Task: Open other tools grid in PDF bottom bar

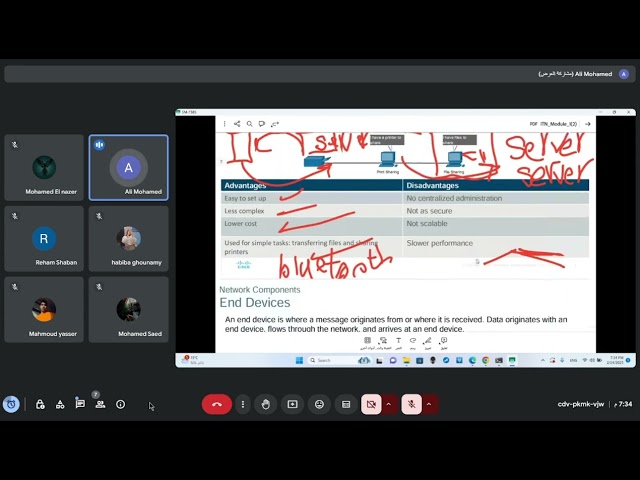Action: [x=367, y=342]
